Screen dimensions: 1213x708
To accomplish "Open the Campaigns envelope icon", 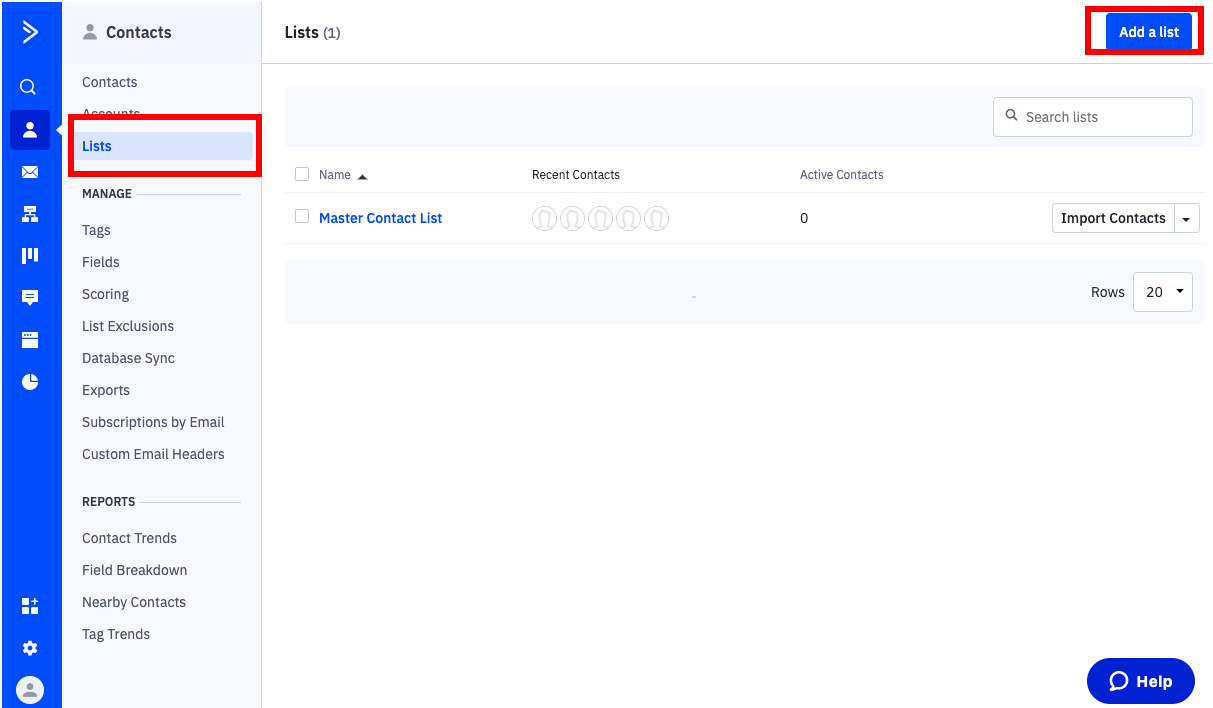I will (30, 172).
